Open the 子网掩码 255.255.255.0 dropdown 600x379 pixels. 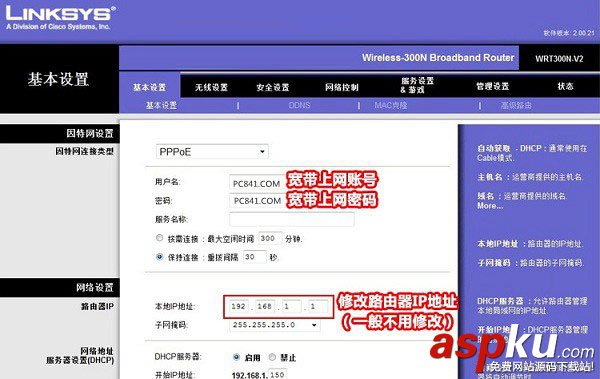(x=275, y=325)
